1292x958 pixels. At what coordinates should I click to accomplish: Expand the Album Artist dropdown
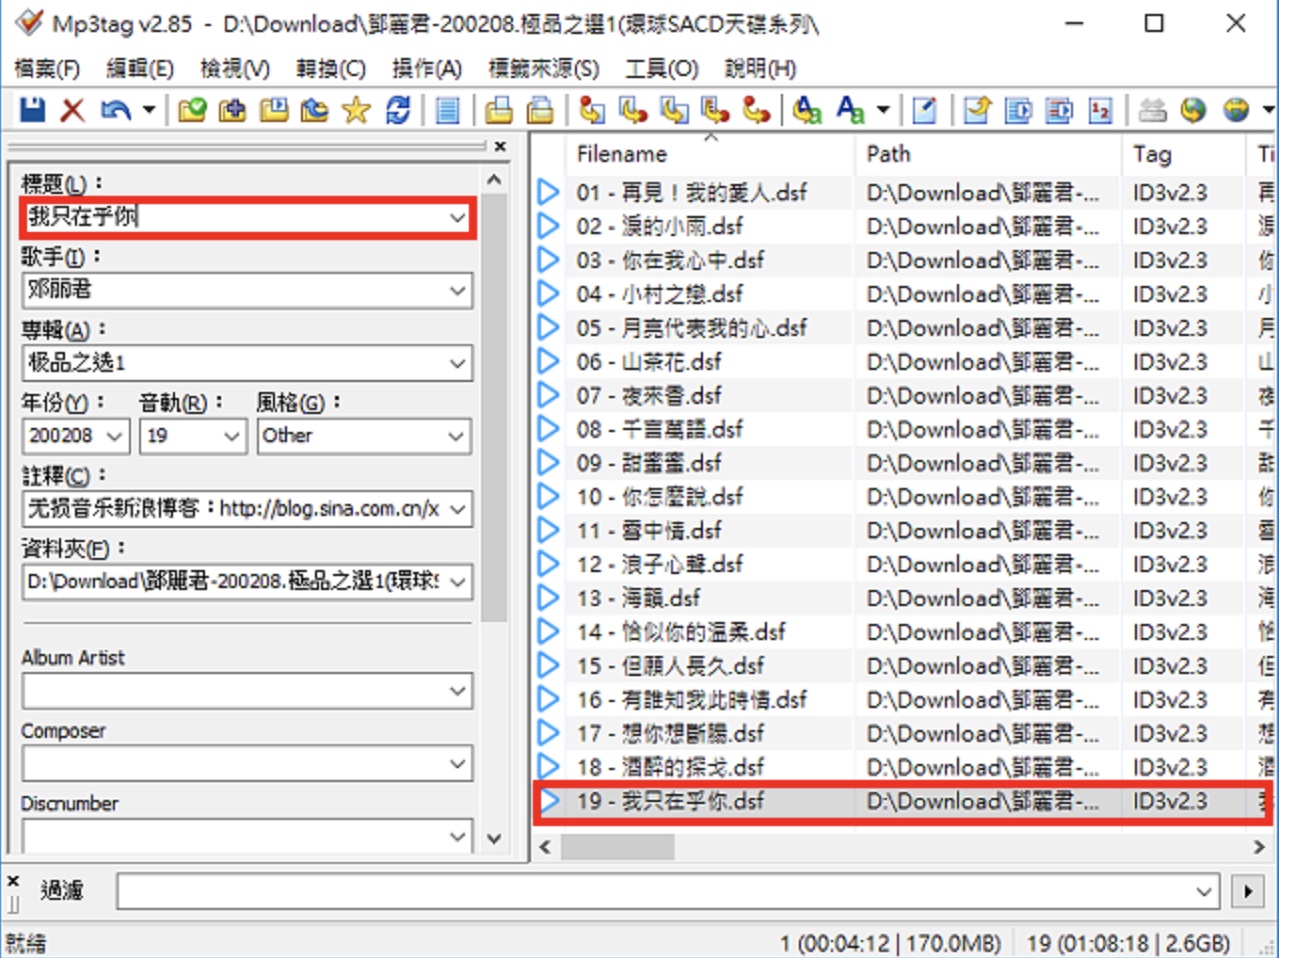(x=457, y=691)
